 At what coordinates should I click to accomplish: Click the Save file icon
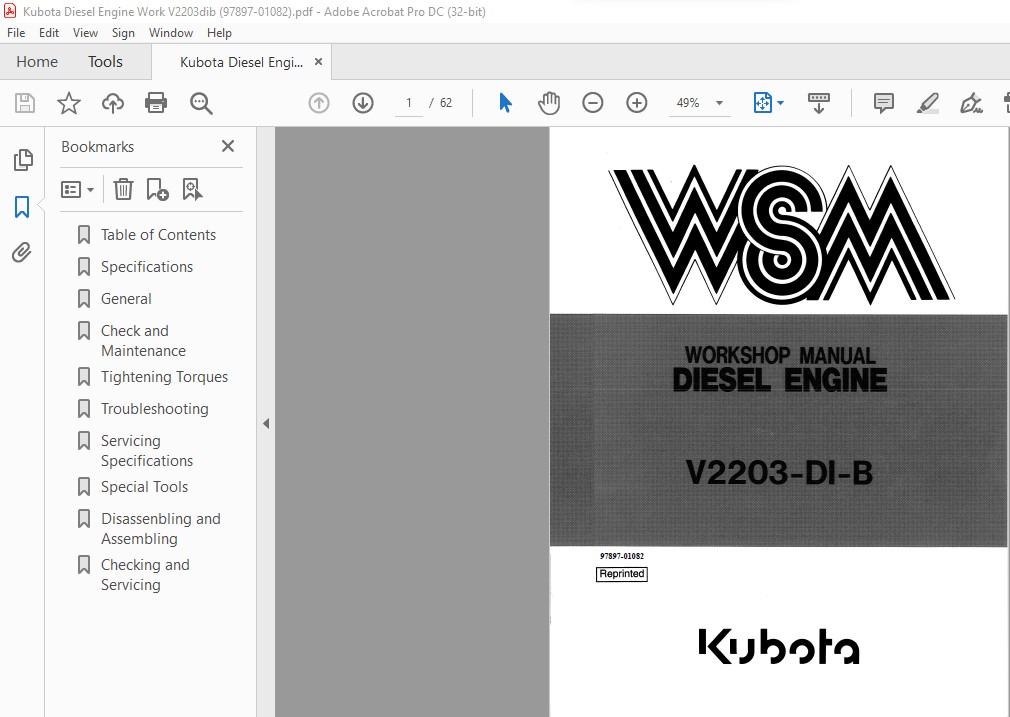(x=25, y=103)
